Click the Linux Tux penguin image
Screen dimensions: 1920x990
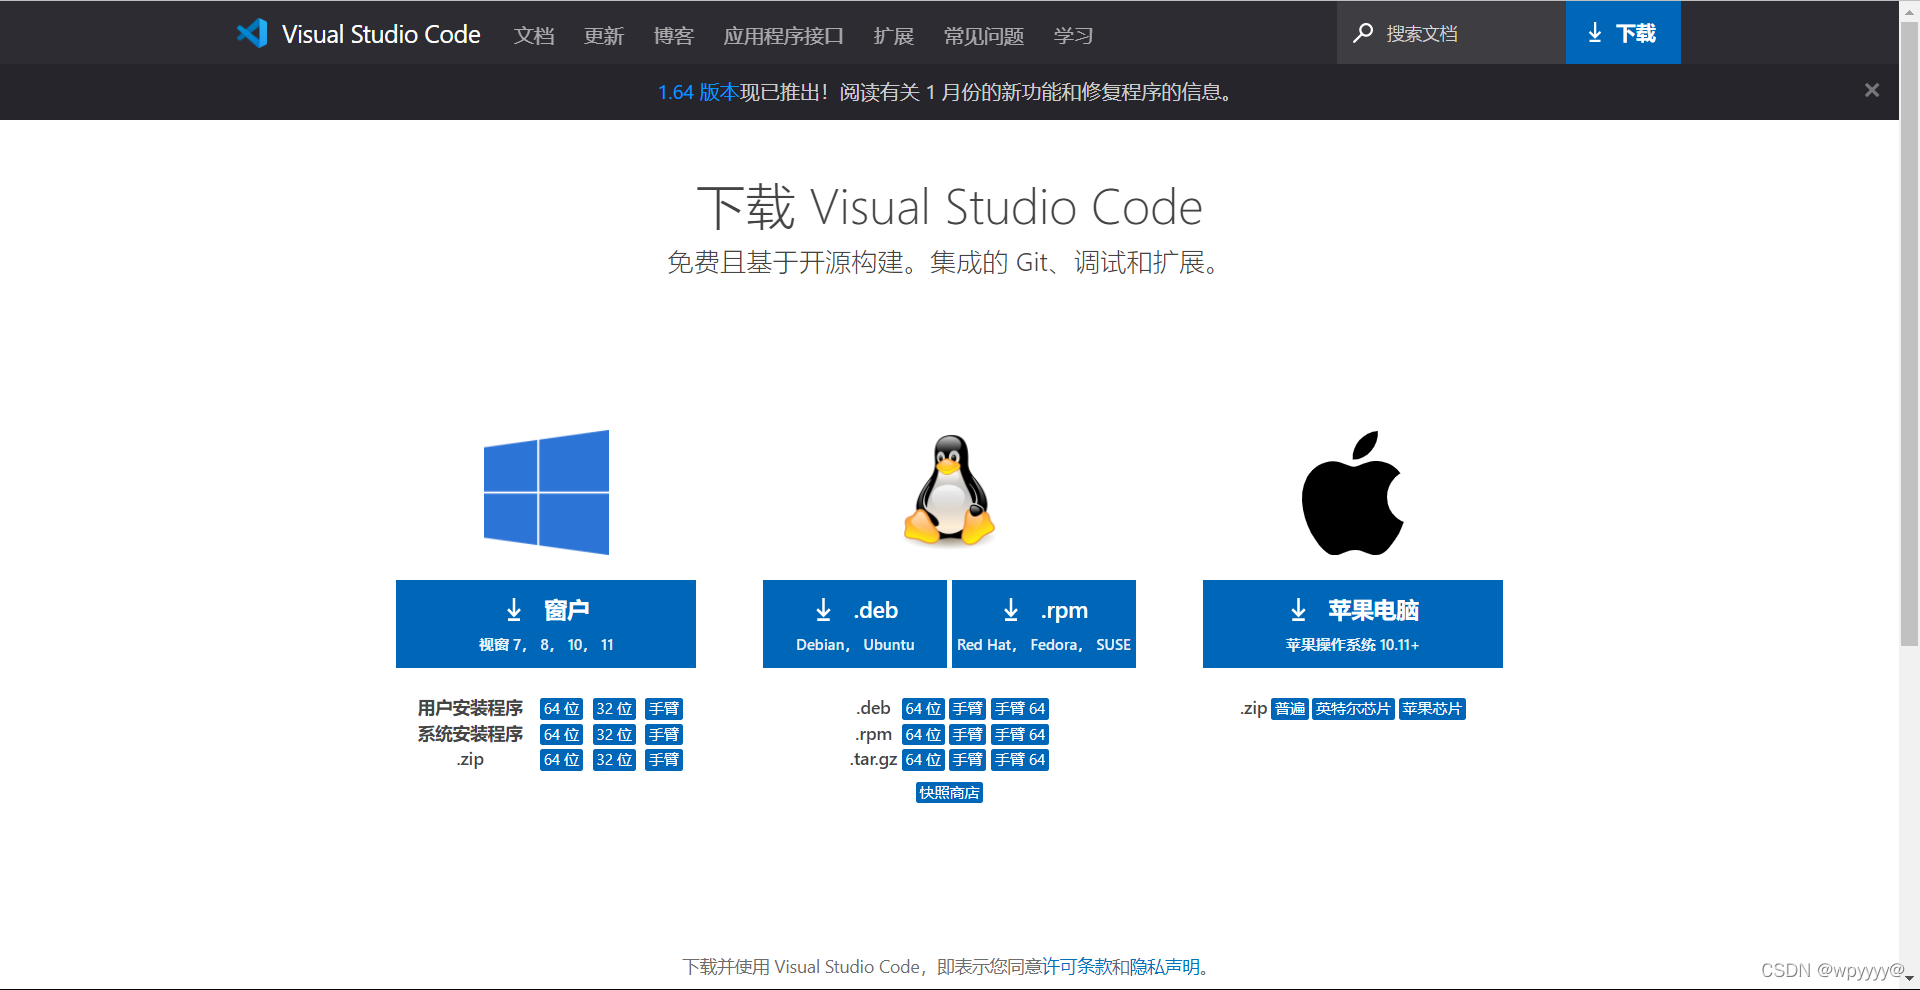pos(949,490)
